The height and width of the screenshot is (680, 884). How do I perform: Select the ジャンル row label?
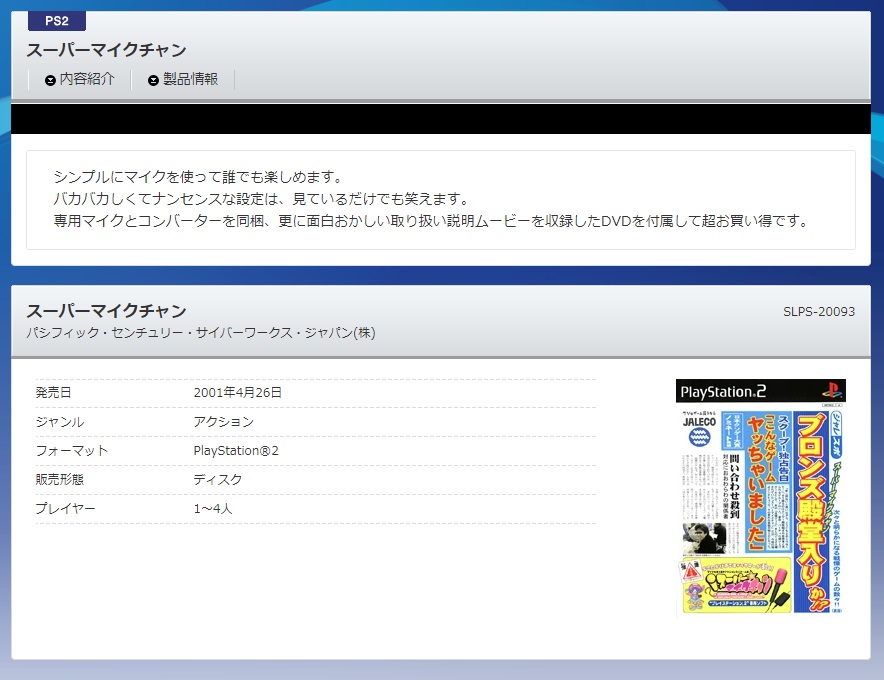[60, 422]
